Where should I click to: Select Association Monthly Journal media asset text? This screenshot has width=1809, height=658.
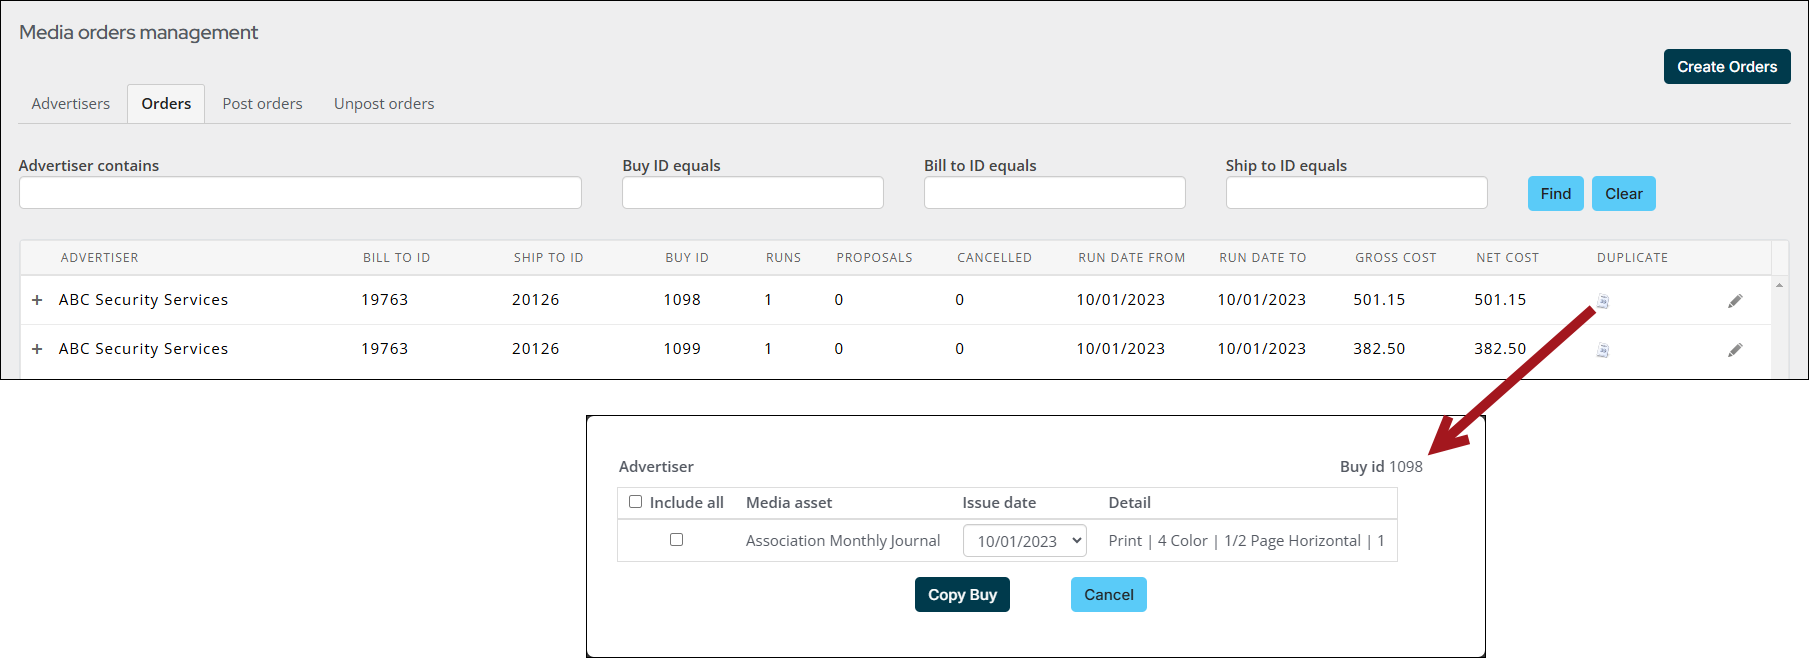pyautogui.click(x=843, y=541)
